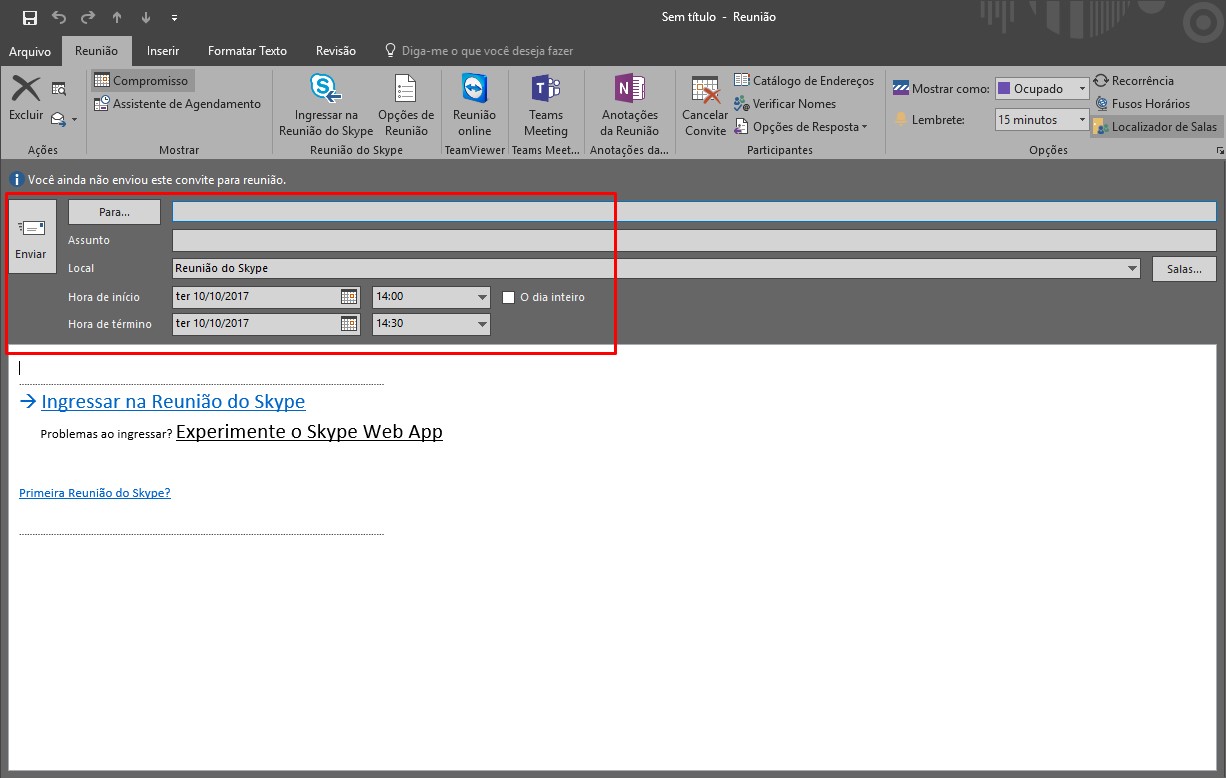
Task: Expand the Local dropdown arrow
Action: click(x=1132, y=268)
